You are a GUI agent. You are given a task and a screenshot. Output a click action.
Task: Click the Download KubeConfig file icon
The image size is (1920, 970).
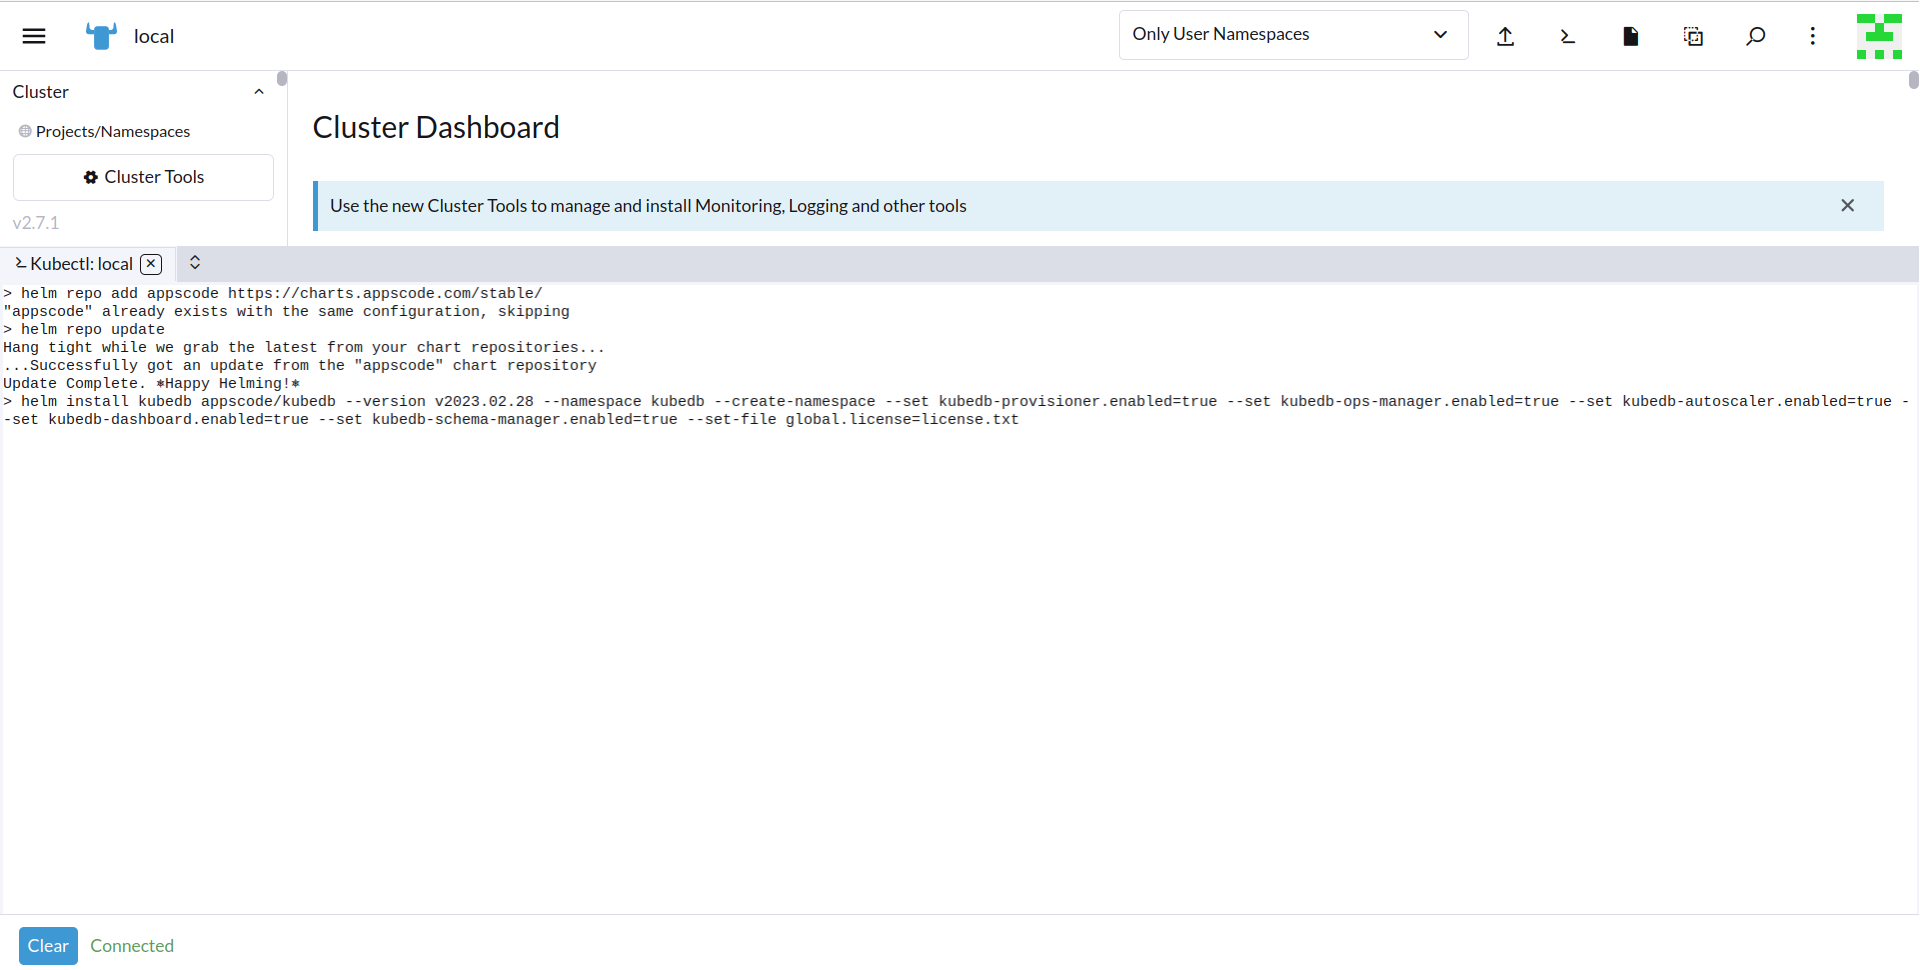click(1630, 36)
